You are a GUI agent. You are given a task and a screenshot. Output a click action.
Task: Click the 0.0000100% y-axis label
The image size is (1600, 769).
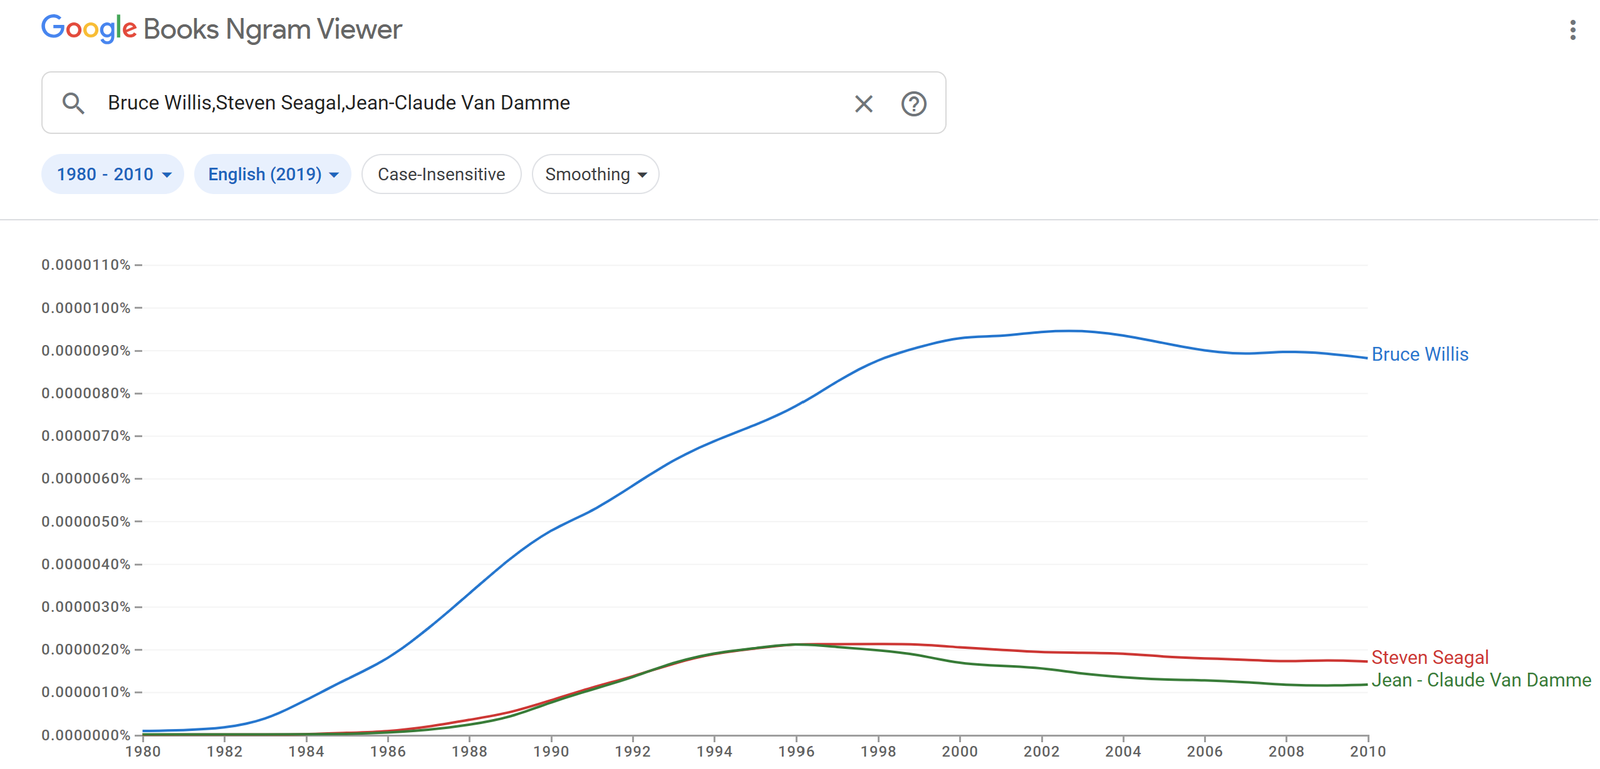(x=86, y=308)
